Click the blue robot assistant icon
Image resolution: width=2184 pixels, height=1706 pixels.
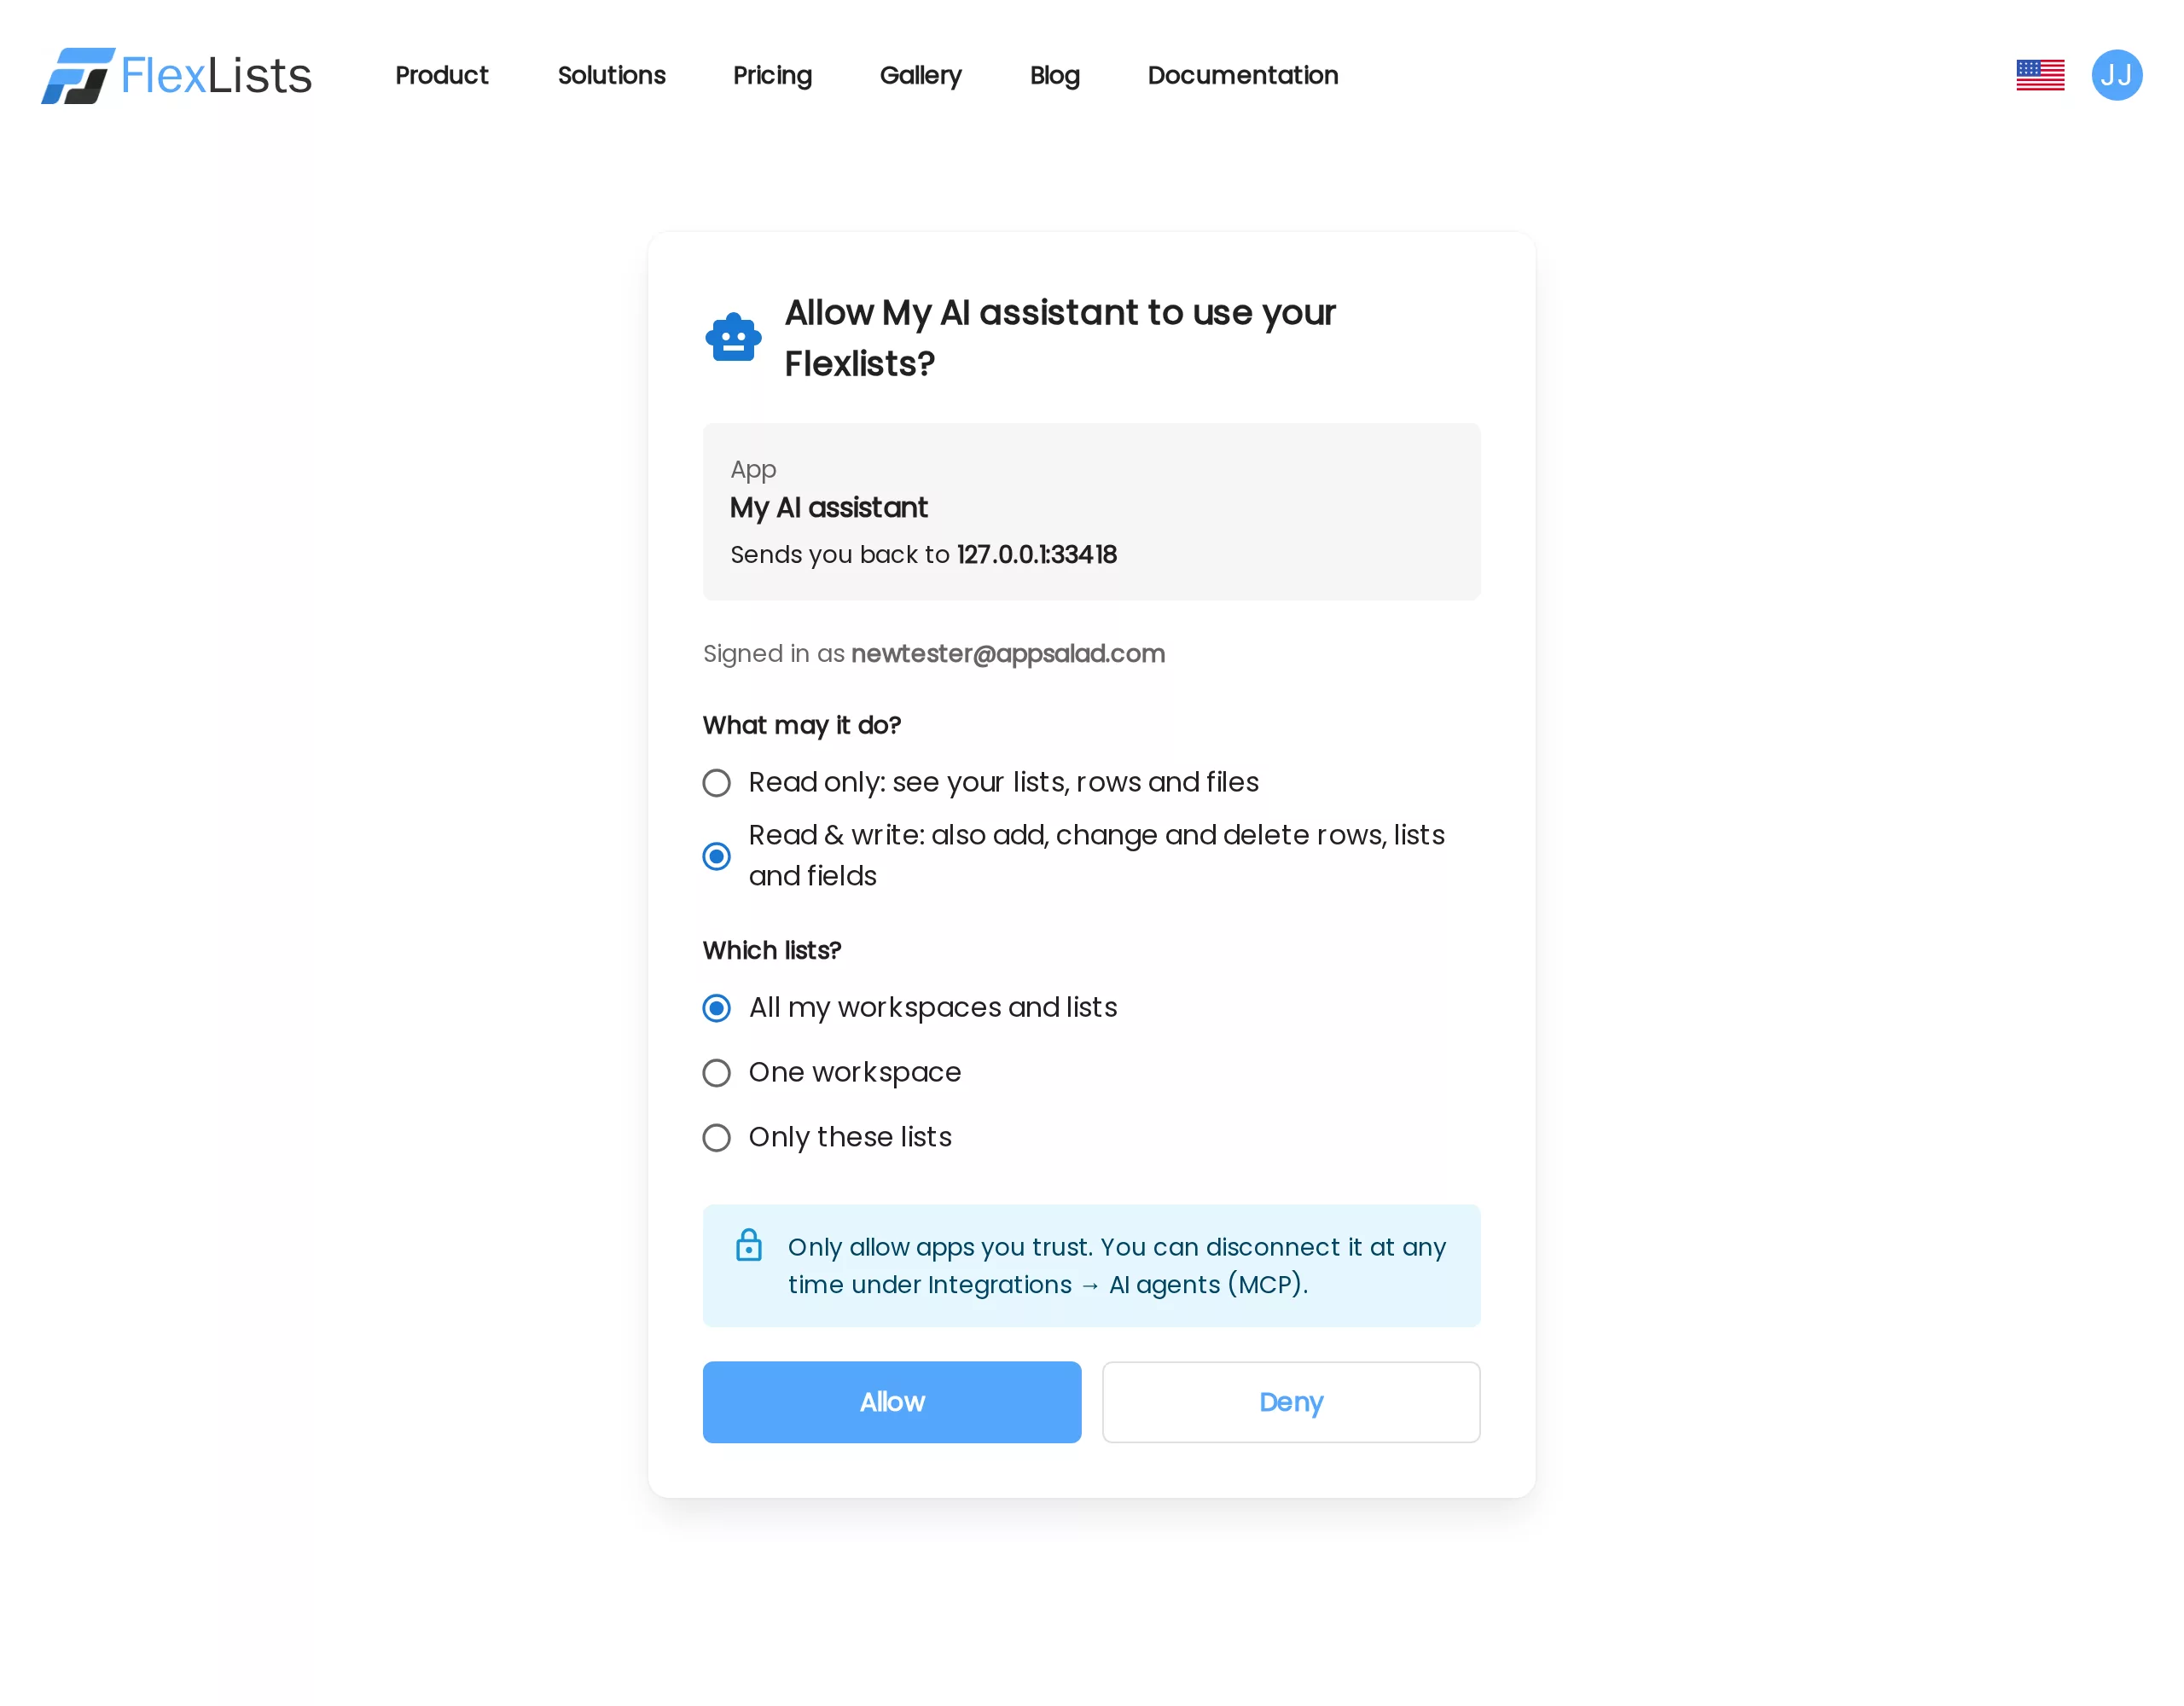(733, 337)
